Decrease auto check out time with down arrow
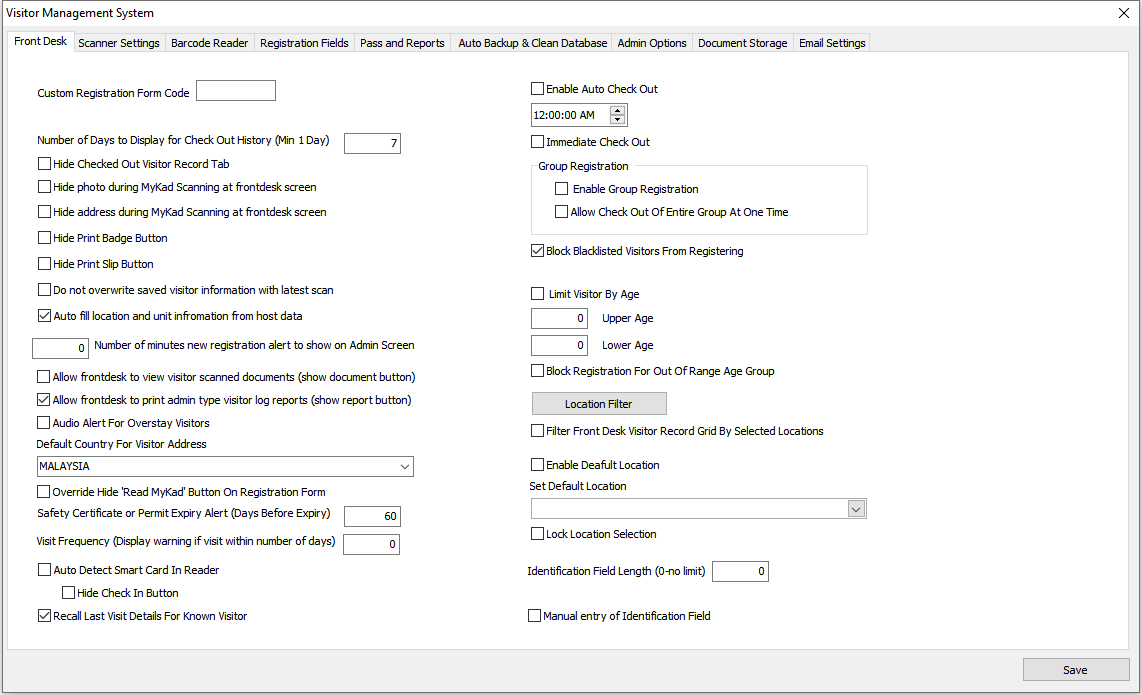Viewport: 1142px width, 695px height. point(617,120)
